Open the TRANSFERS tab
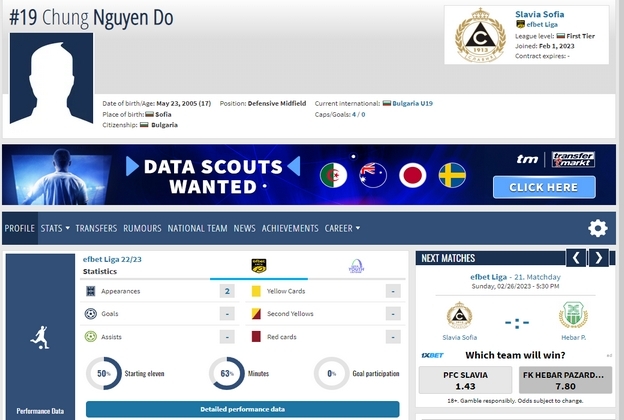This screenshot has width=624, height=420. [x=96, y=228]
